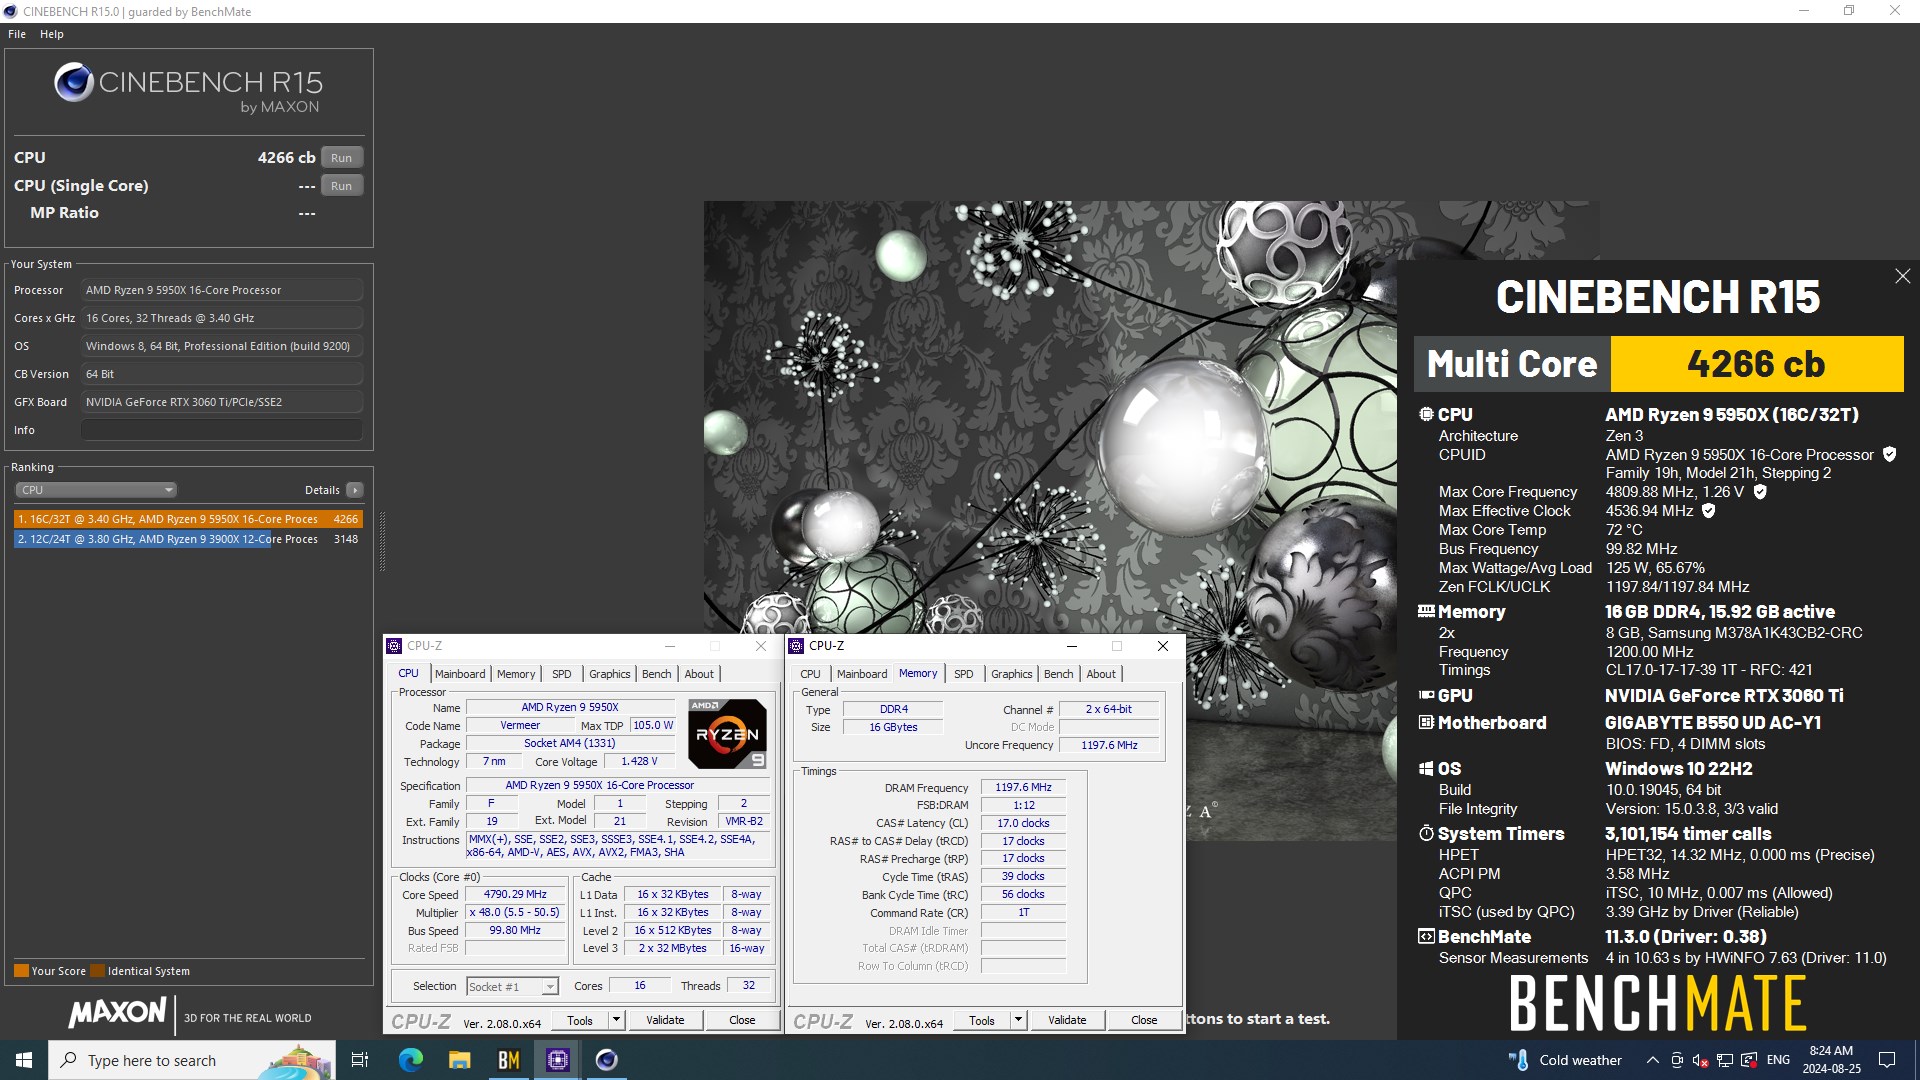Open About tab in right CPU-Z window

1101,674
